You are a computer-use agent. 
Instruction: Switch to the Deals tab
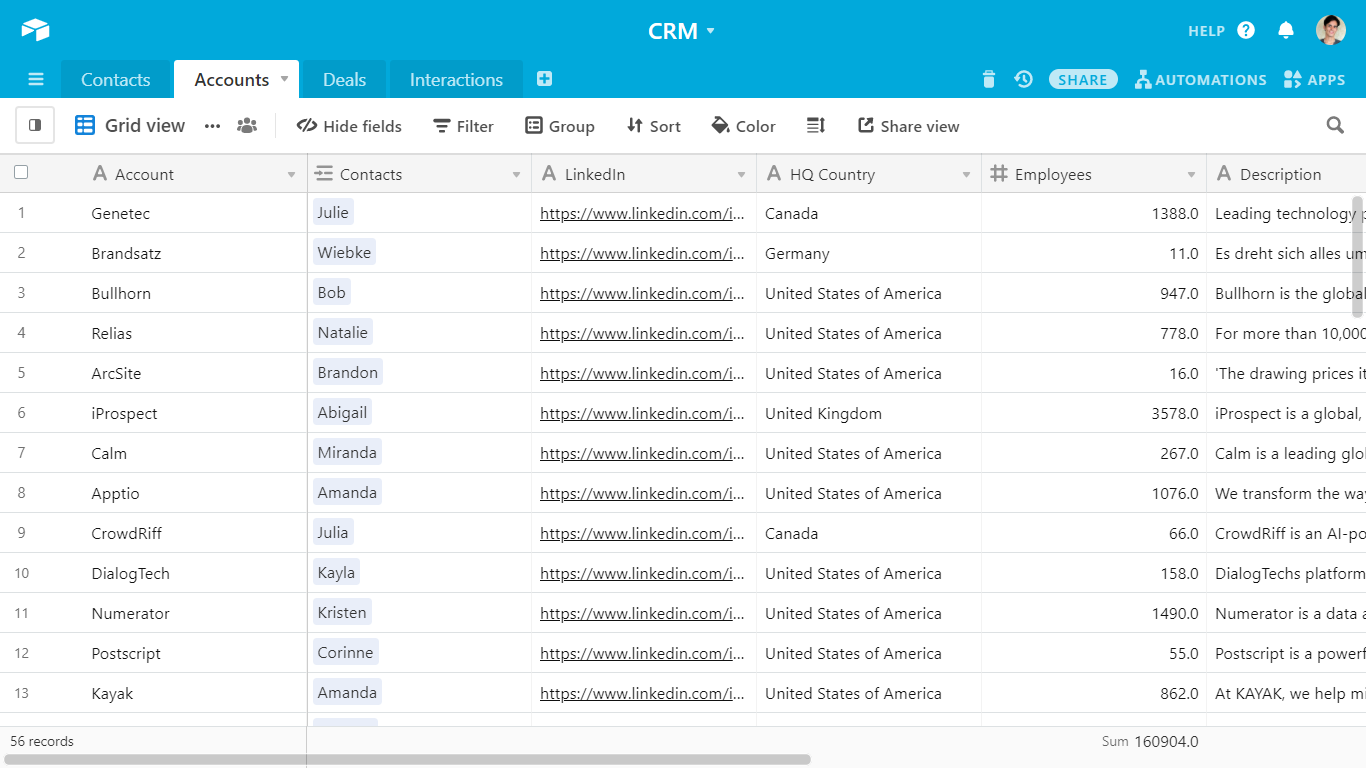(x=344, y=80)
